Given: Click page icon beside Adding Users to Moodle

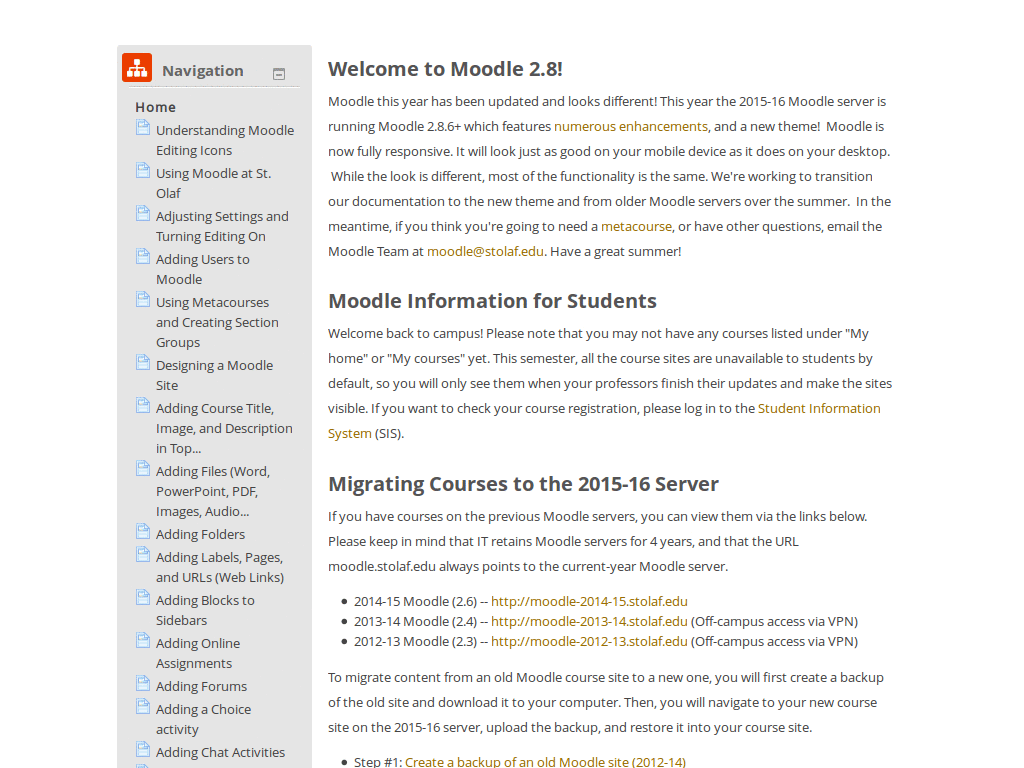Looking at the screenshot, I should click(143, 257).
